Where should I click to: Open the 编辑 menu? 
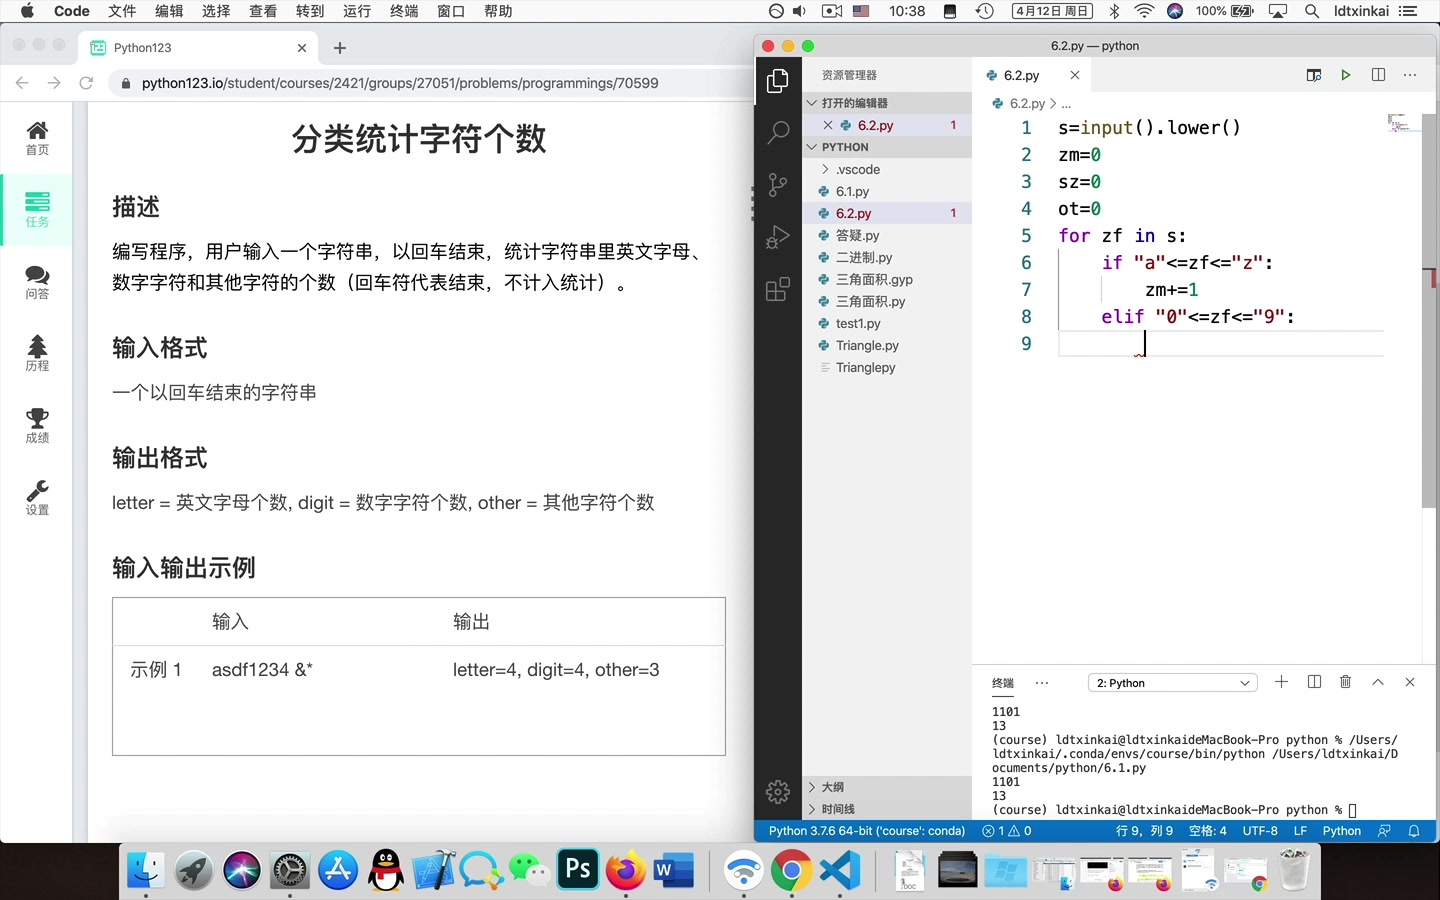[169, 11]
